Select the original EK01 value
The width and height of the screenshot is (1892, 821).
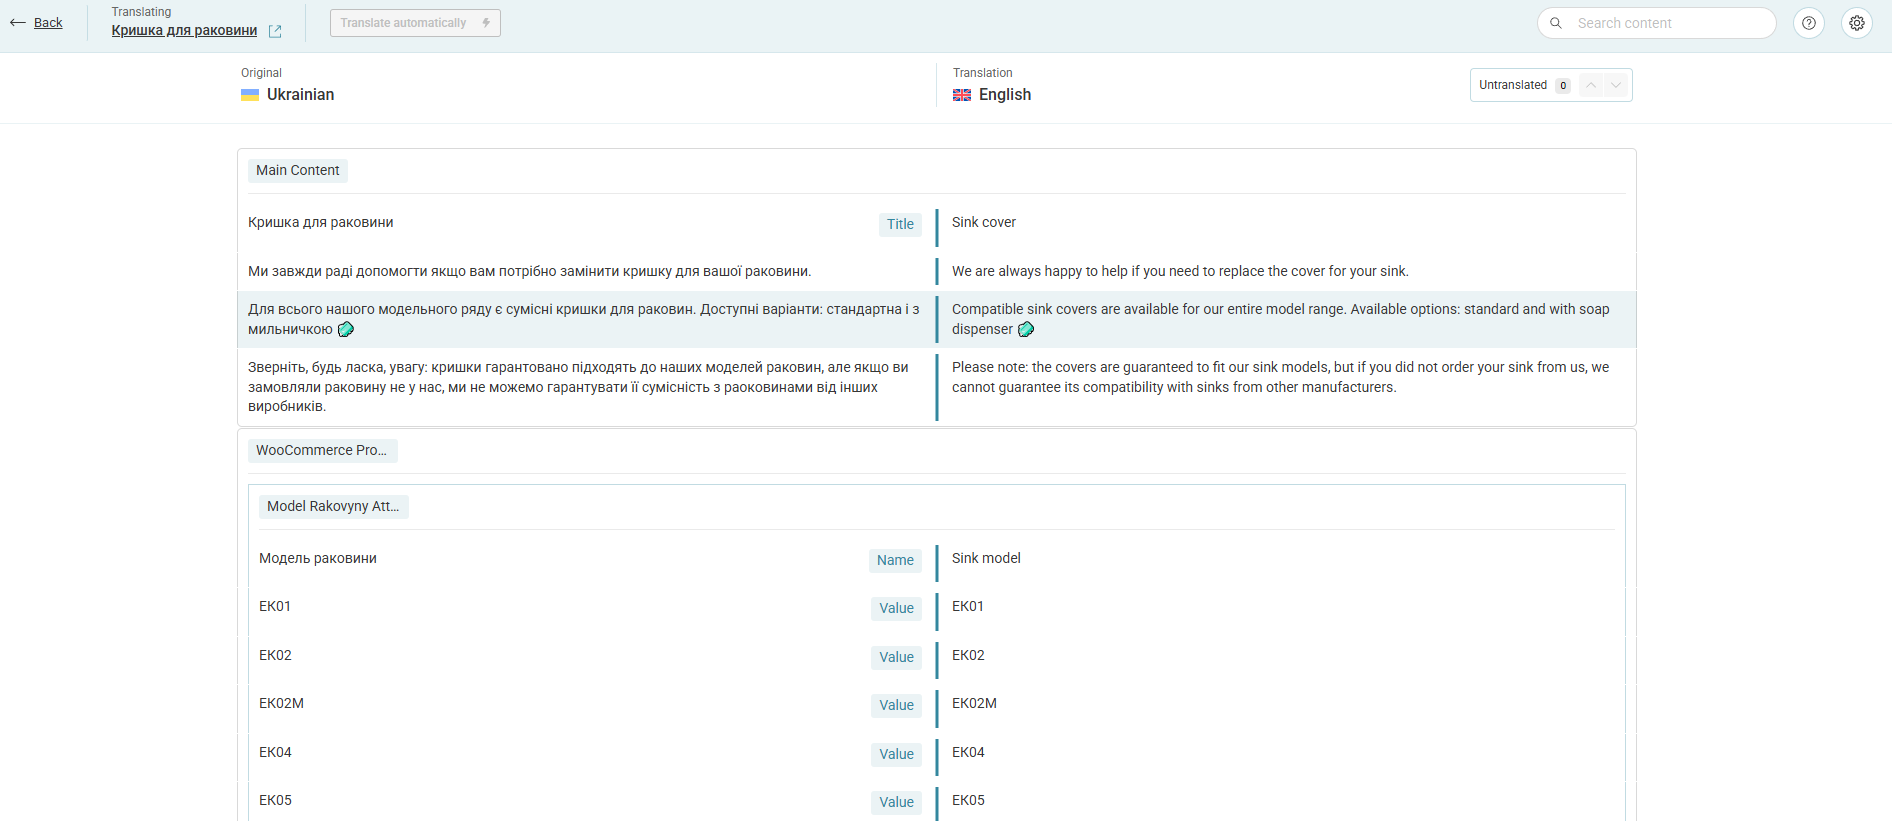click(275, 607)
